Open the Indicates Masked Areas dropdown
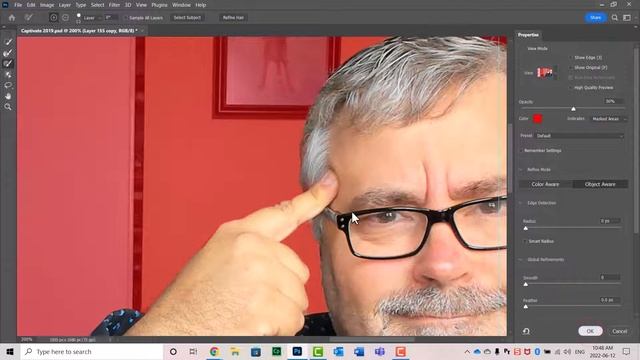The height and width of the screenshot is (360, 640). pyautogui.click(x=608, y=119)
